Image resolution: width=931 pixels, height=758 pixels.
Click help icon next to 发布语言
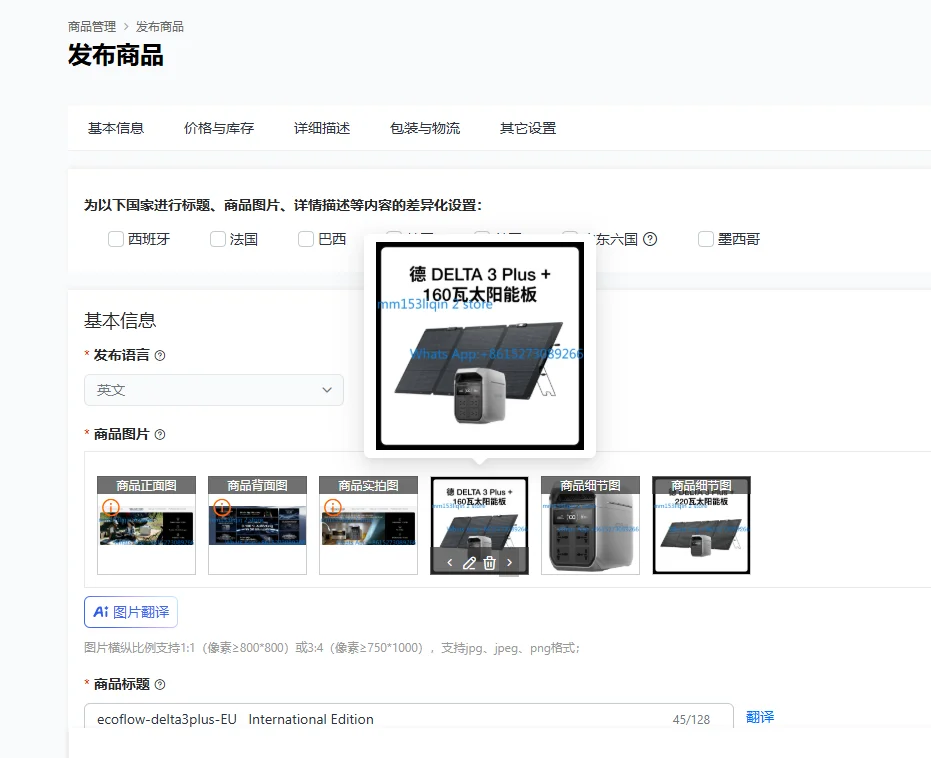pyautogui.click(x=160, y=356)
